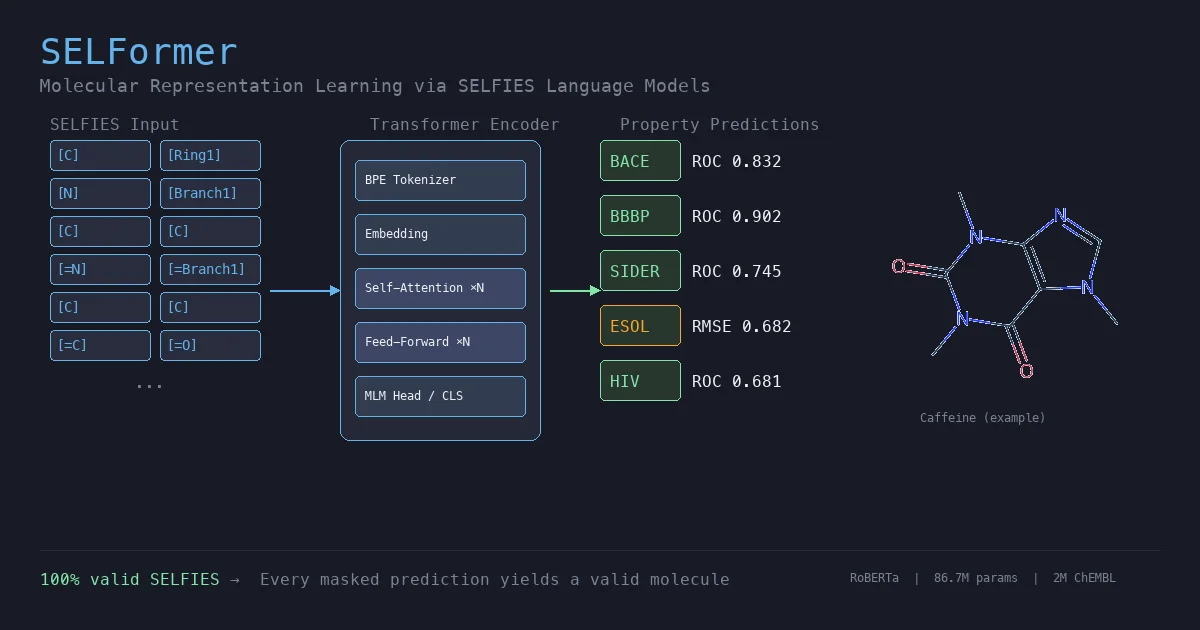Select the Embedding layer block
The width and height of the screenshot is (1200, 630).
coord(440,234)
